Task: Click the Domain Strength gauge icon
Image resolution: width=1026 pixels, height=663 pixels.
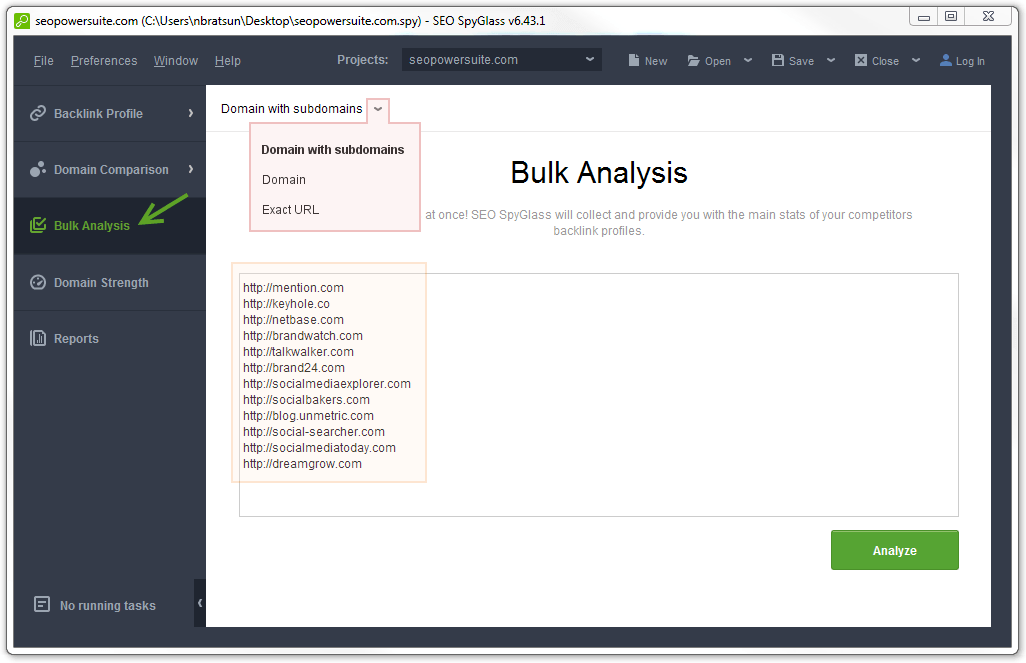Action: coord(38,282)
